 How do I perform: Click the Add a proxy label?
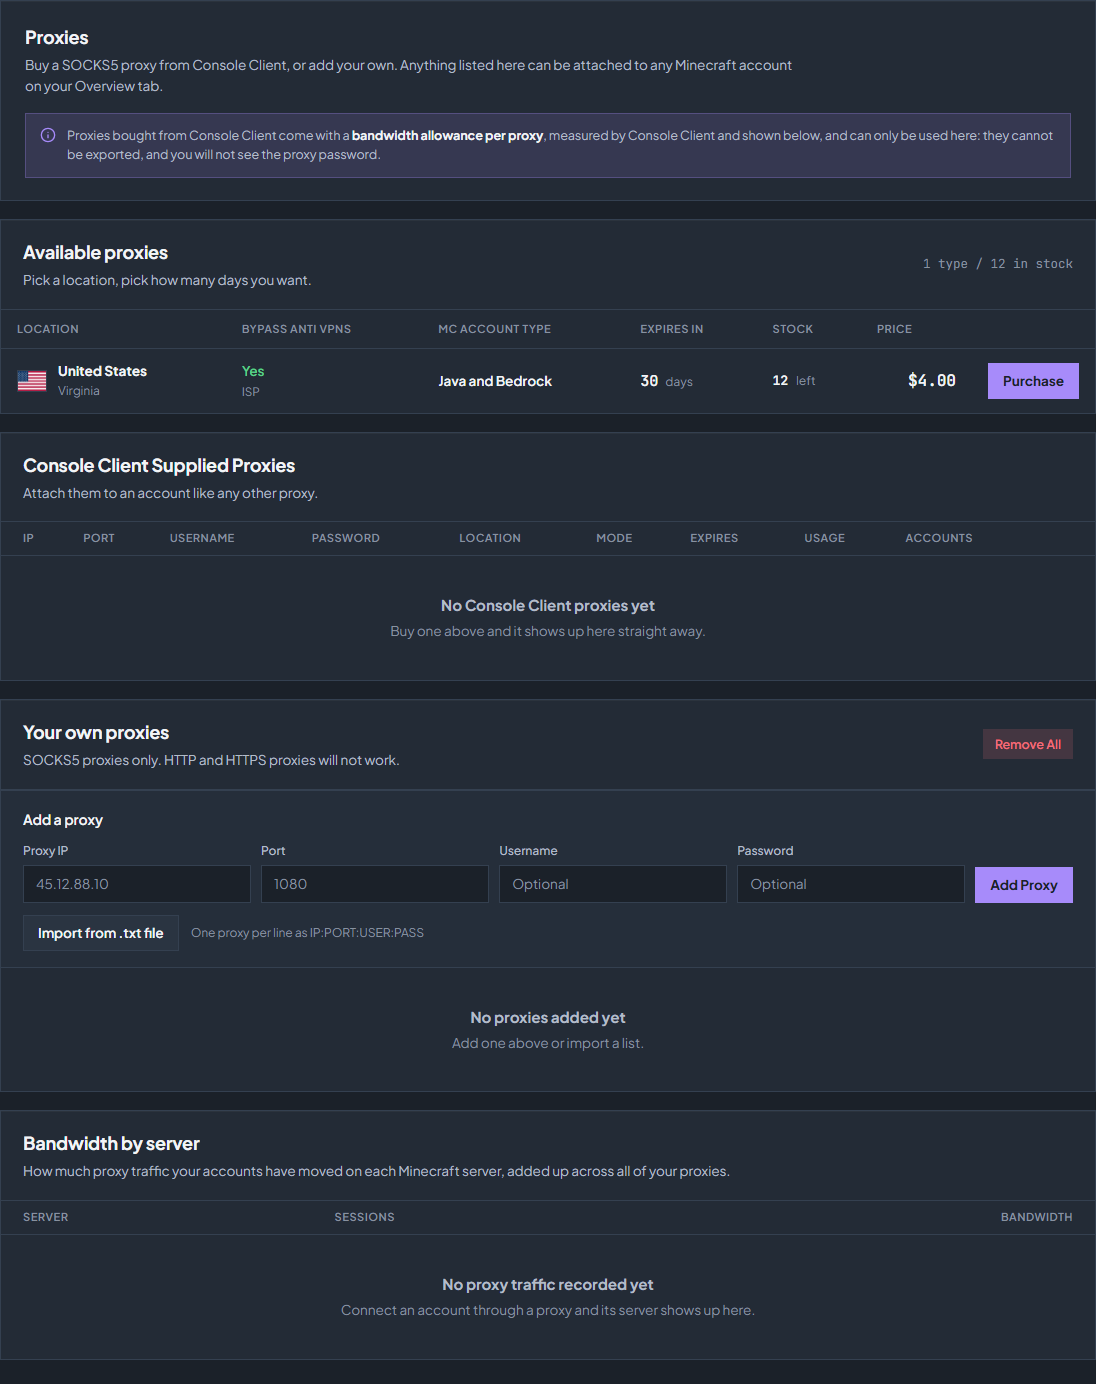63,820
